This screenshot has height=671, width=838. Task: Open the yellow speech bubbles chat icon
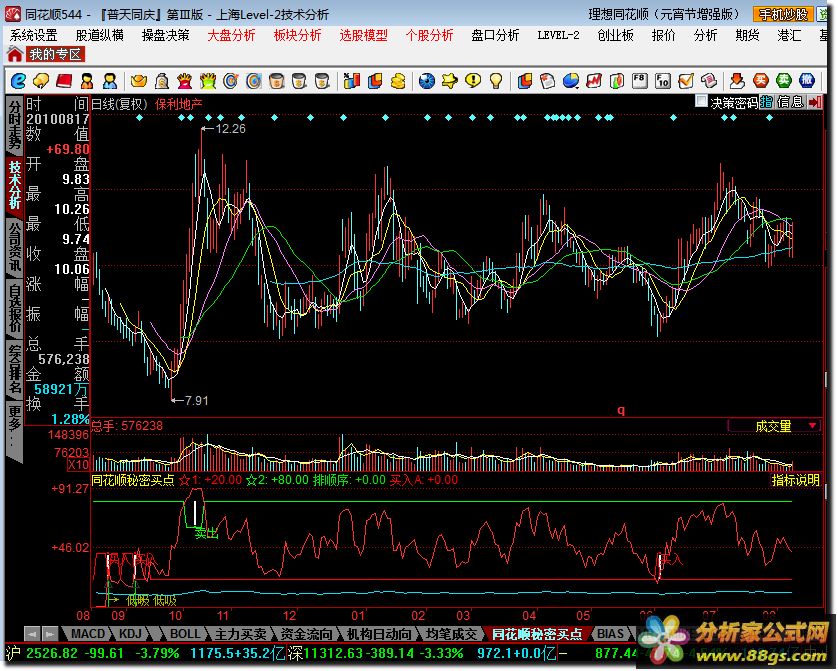click(x=41, y=81)
